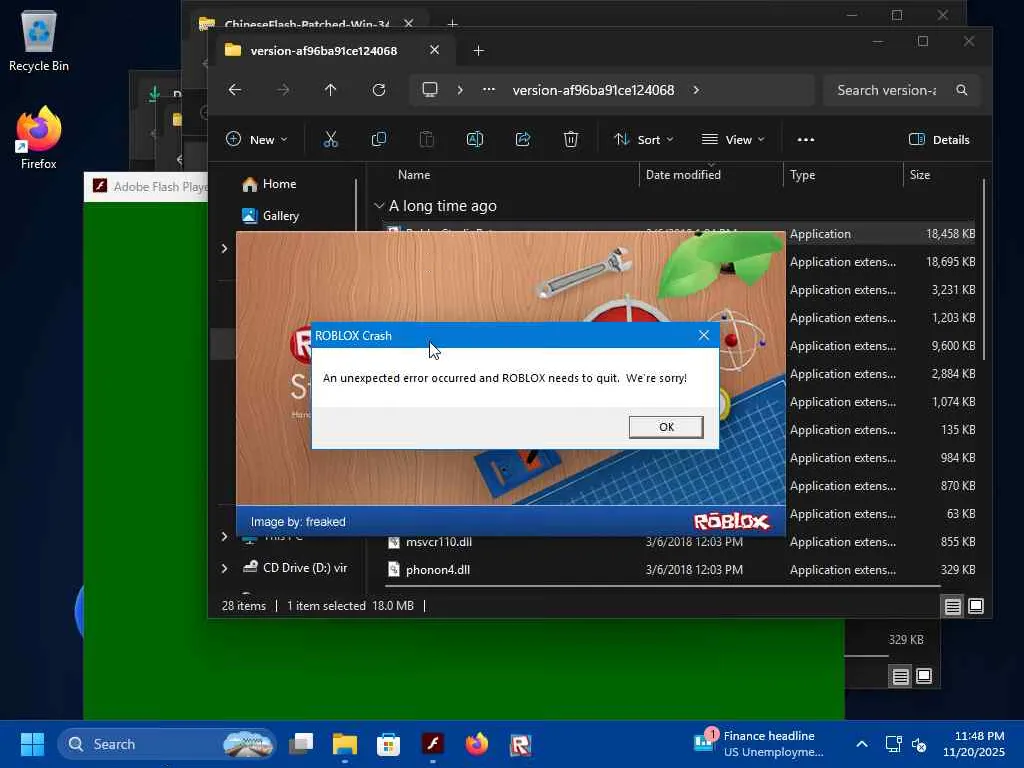
Task: Open Firefox from the taskbar
Action: pyautogui.click(x=476, y=744)
